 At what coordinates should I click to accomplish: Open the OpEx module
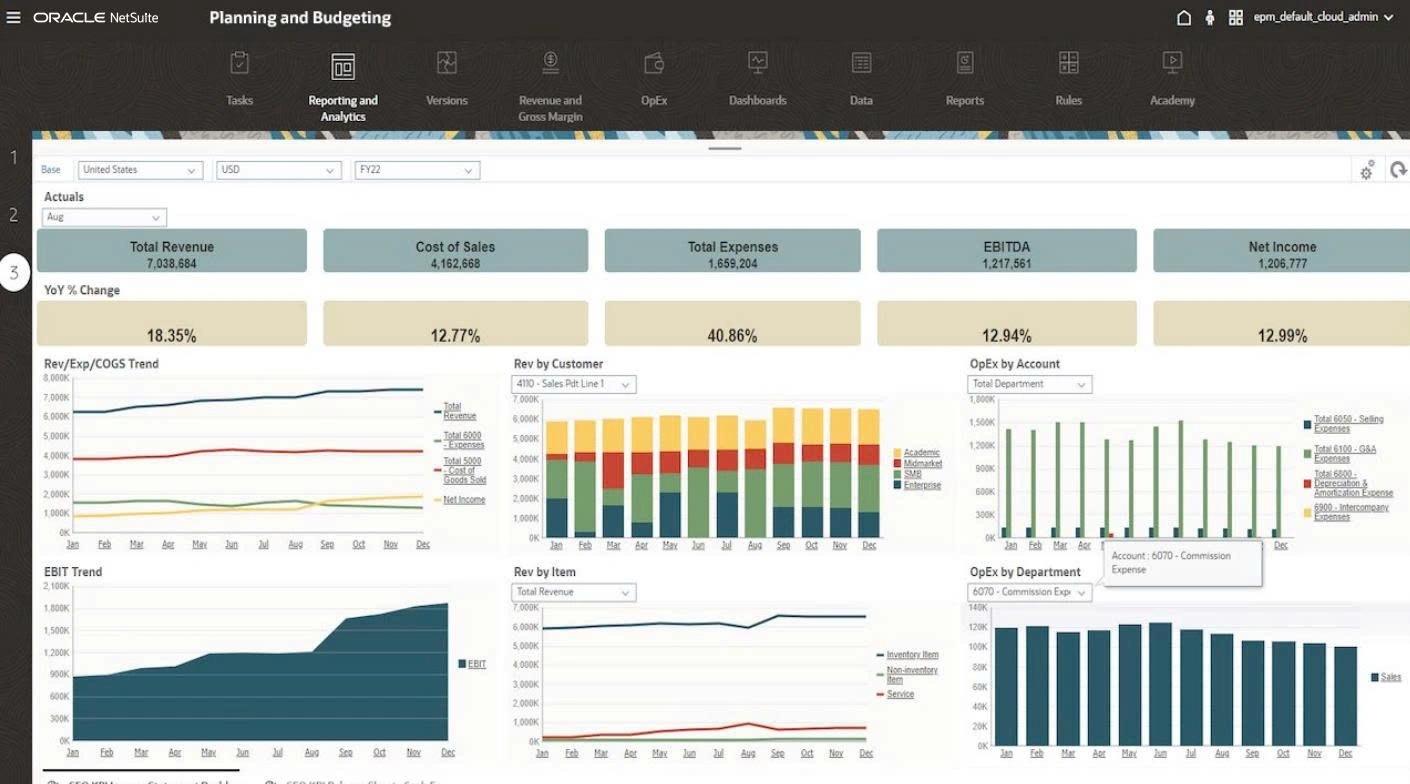[x=654, y=75]
